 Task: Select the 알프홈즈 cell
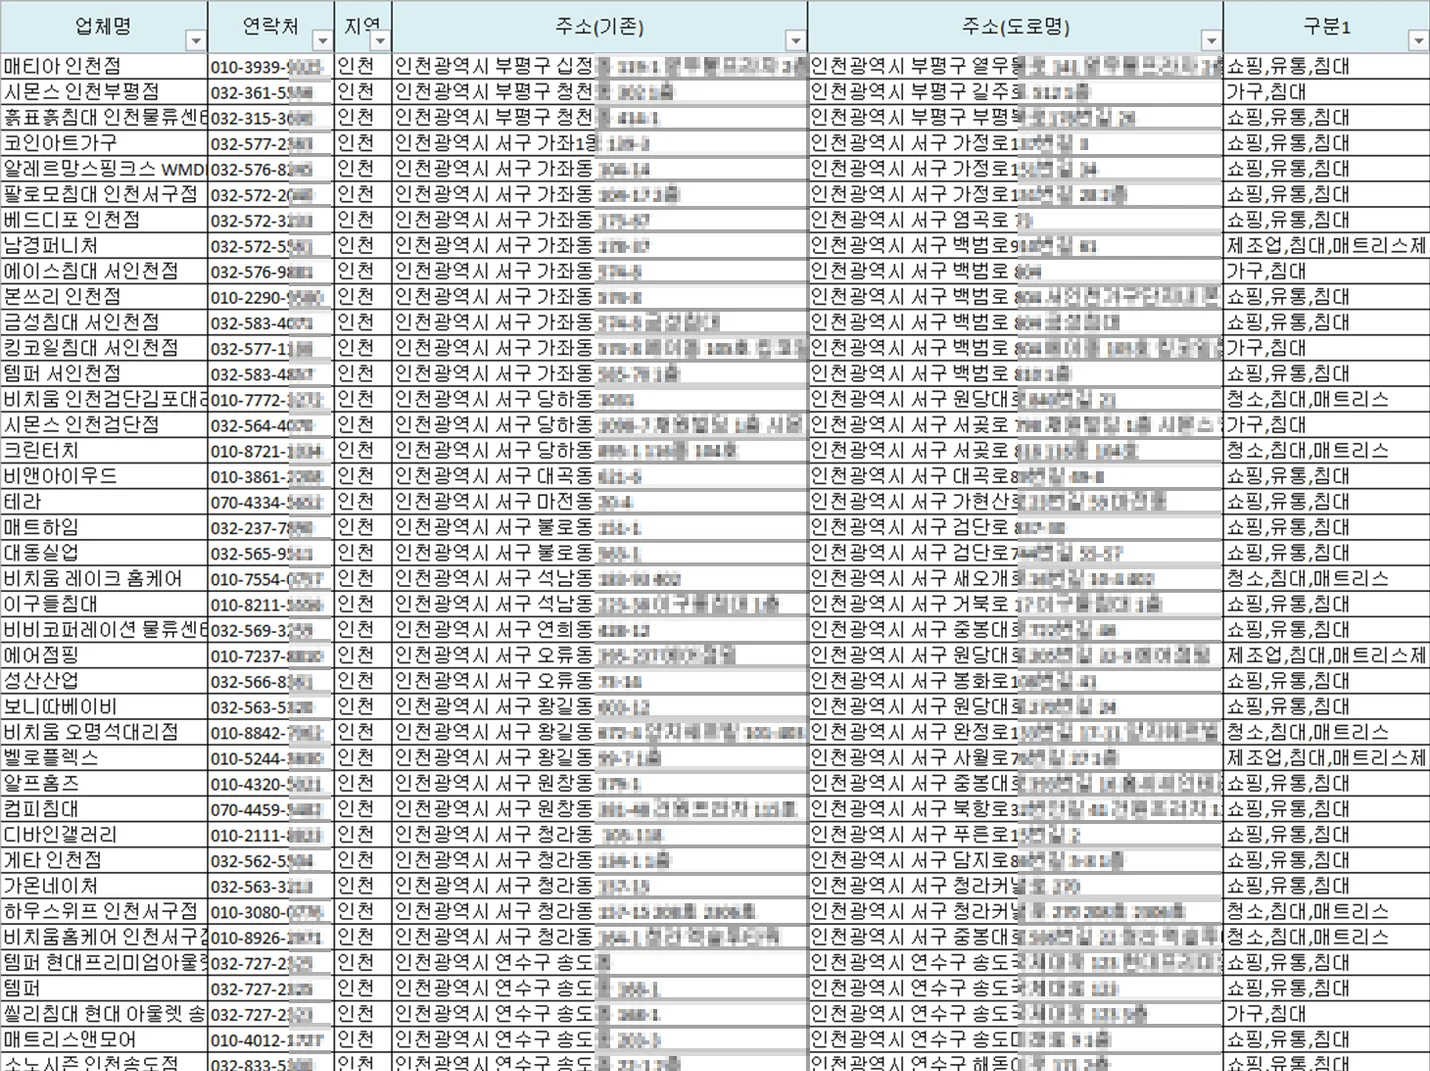(x=104, y=784)
